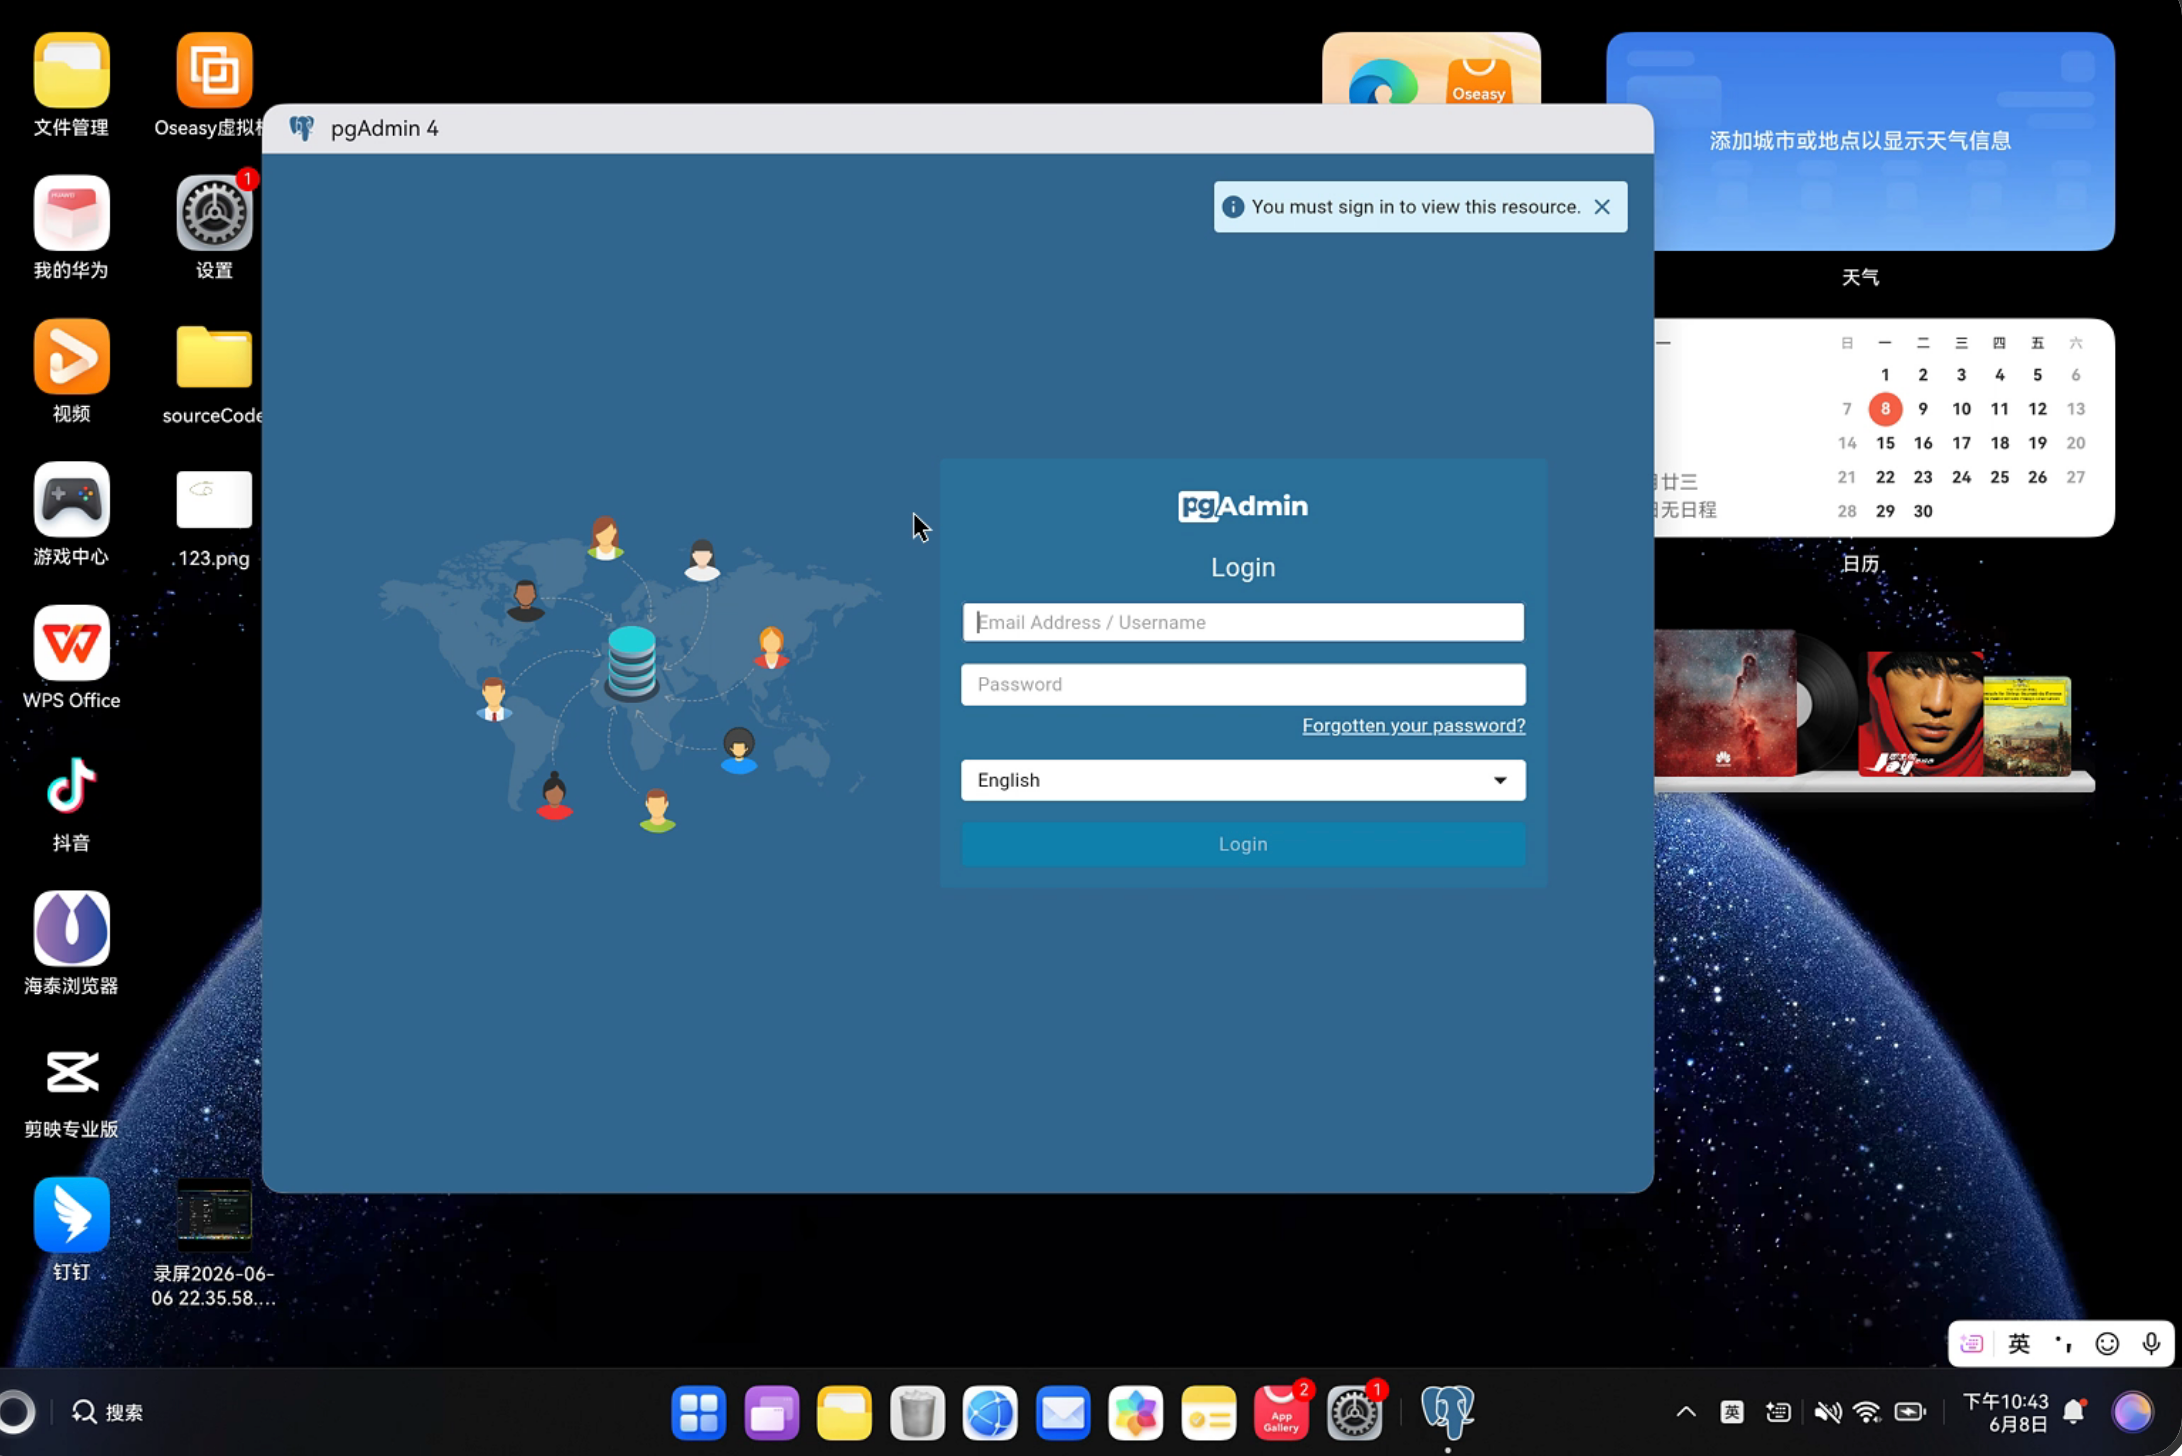Select the 123.png desktop file

[x=214, y=499]
